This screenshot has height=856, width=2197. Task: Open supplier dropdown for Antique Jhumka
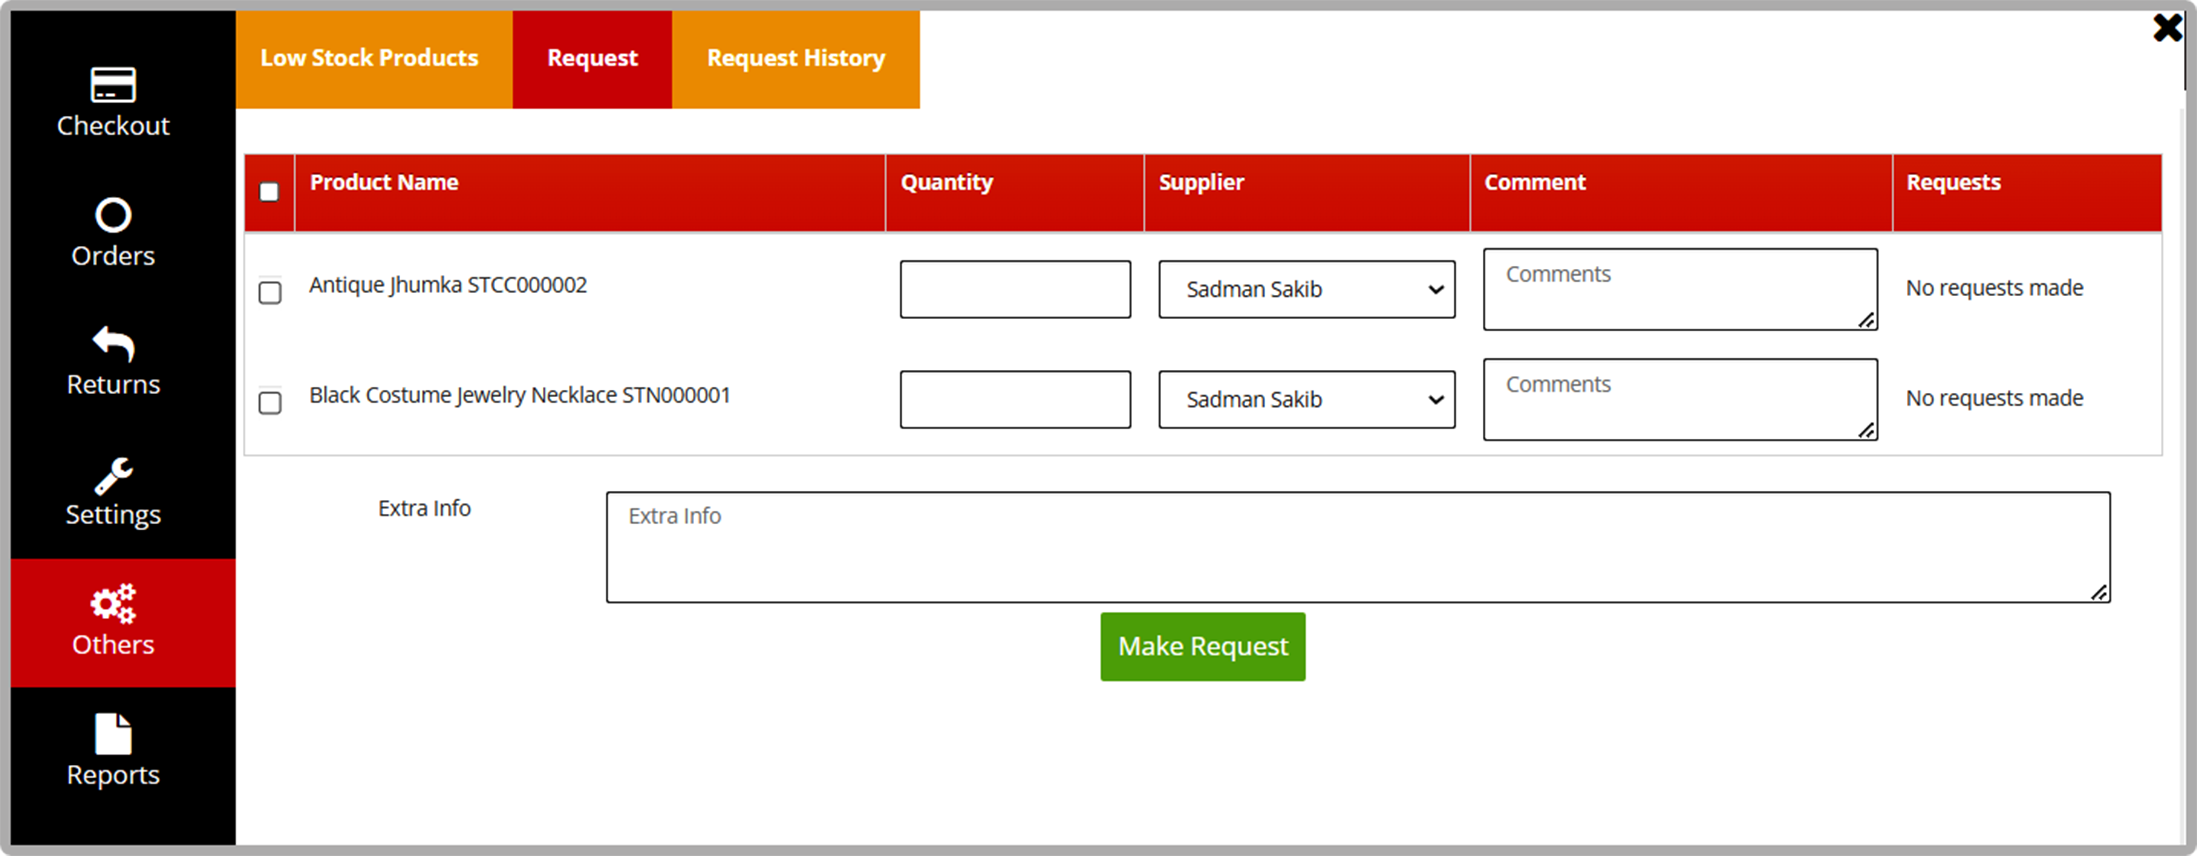coord(1307,289)
